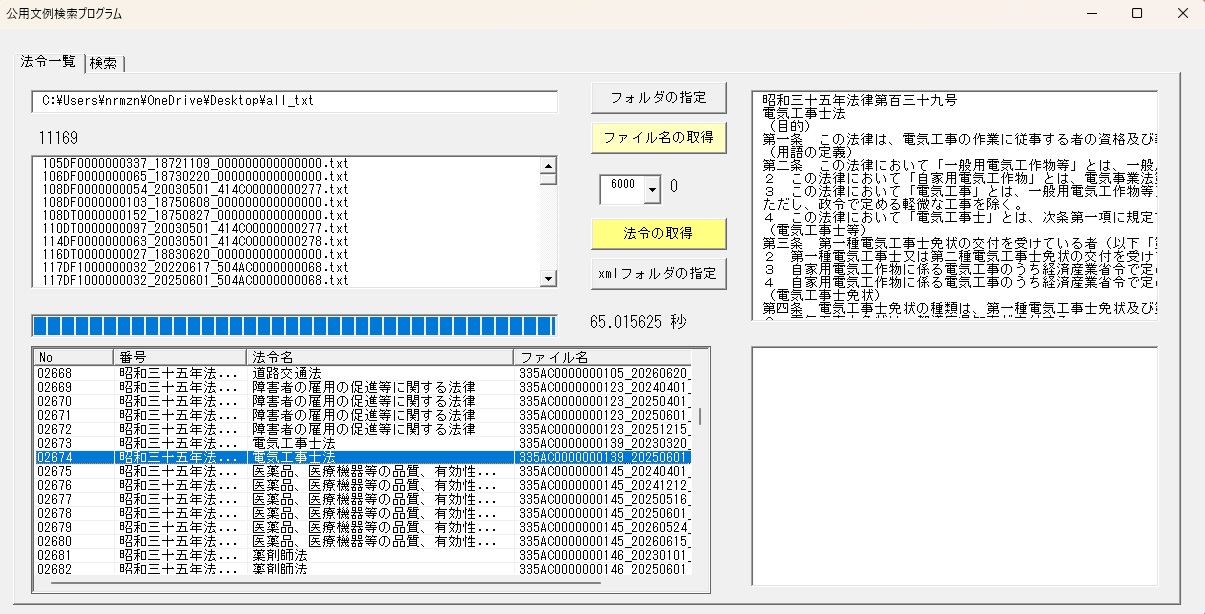Screen dimensions: 1205x614
Task: Click the folder path input field
Action: (294, 101)
